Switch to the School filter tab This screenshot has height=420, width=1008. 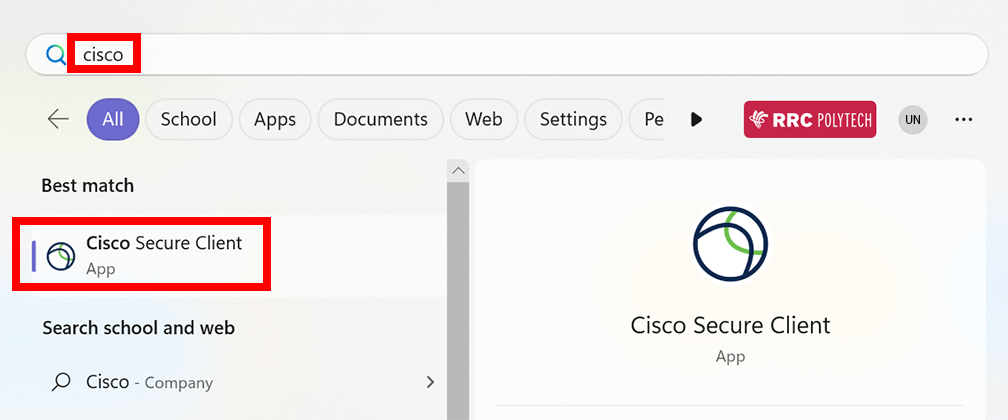(188, 119)
